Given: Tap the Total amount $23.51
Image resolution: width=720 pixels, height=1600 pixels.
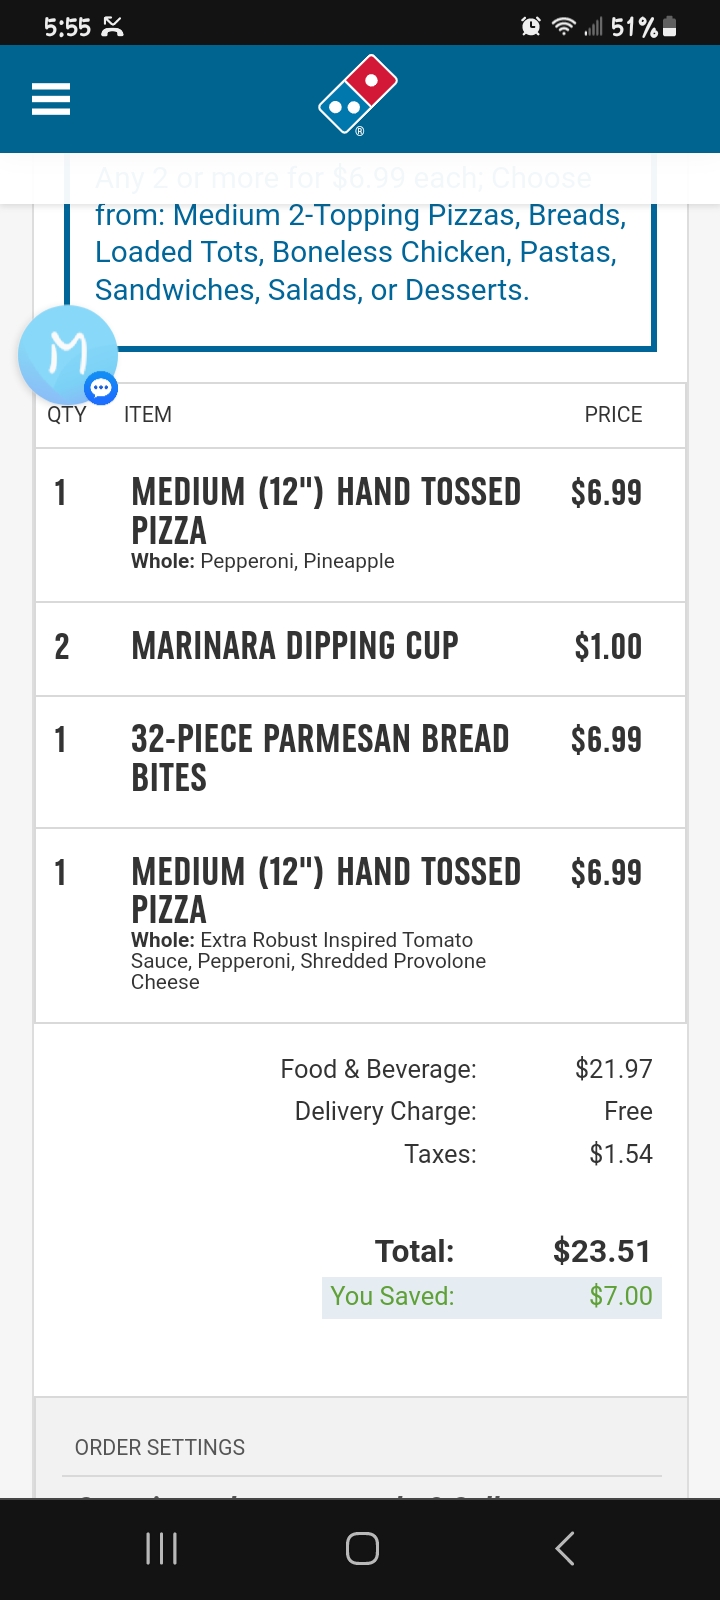Looking at the screenshot, I should (x=601, y=1251).
